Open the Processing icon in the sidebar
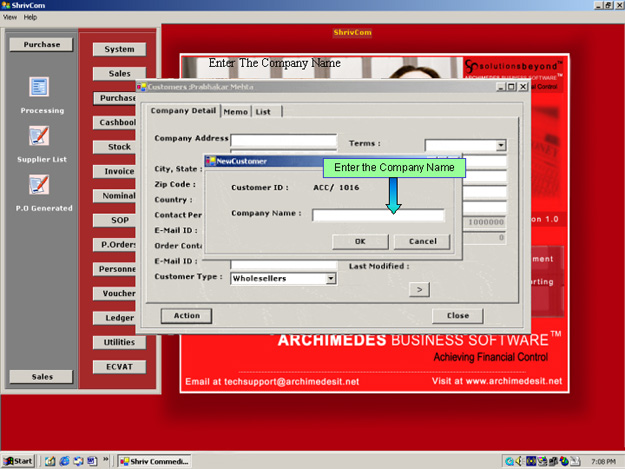625x469 pixels. [x=39, y=88]
